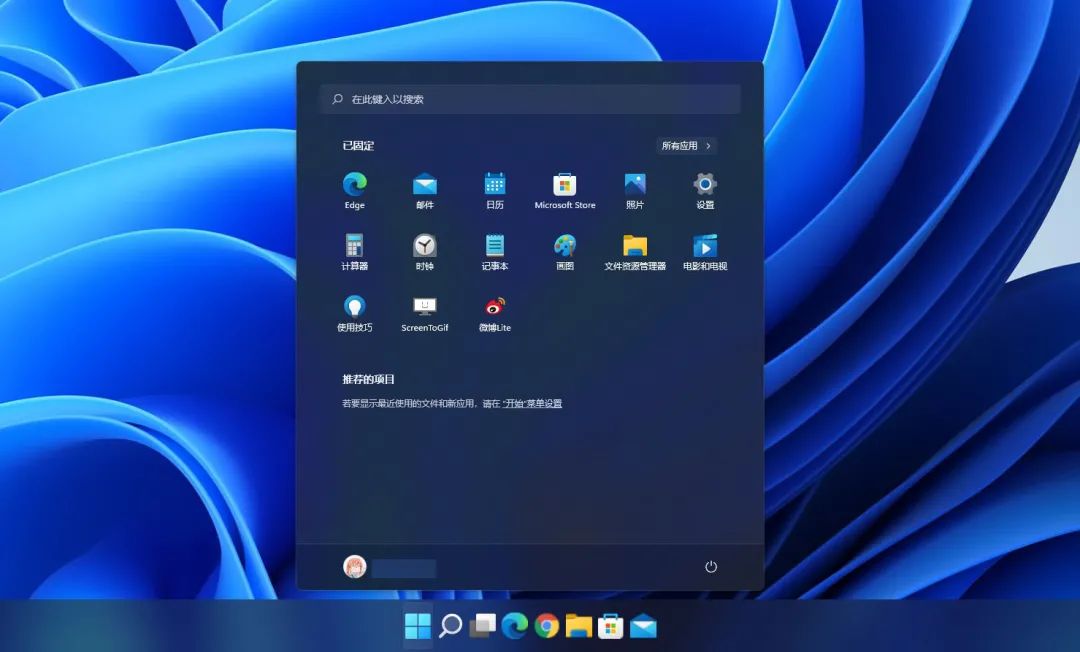Launch the 照片 (Photos) app
Screen dimensions: 1080x652
coord(635,191)
